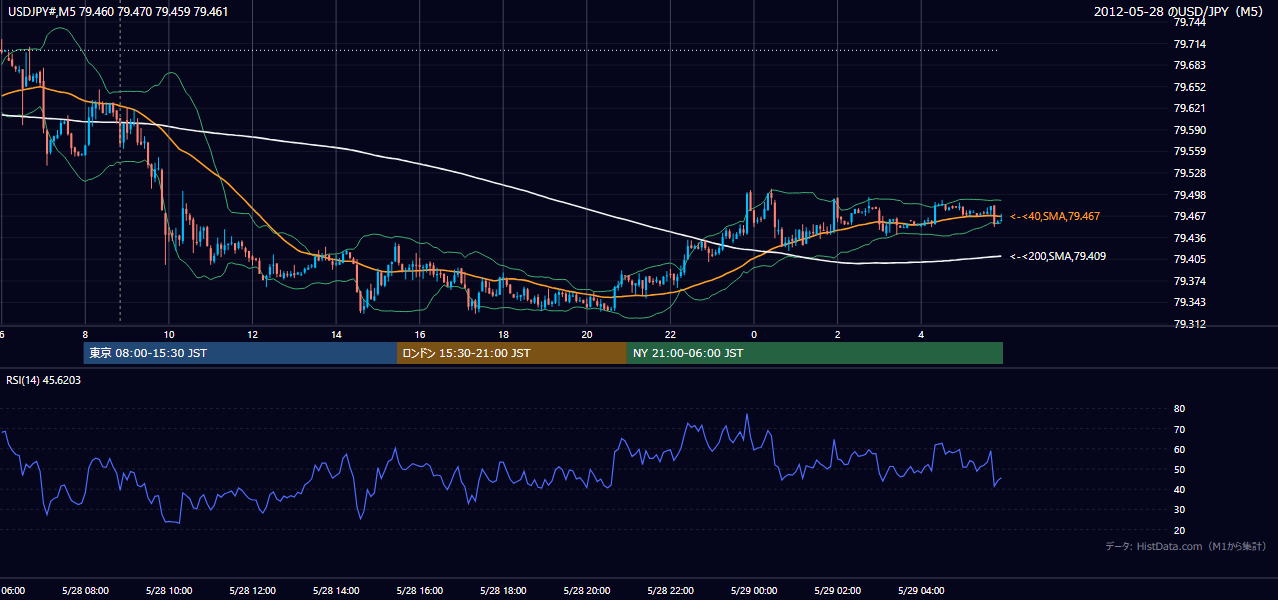Click price axis label 79.683
Image resolution: width=1278 pixels, height=600 pixels.
click(x=1188, y=65)
